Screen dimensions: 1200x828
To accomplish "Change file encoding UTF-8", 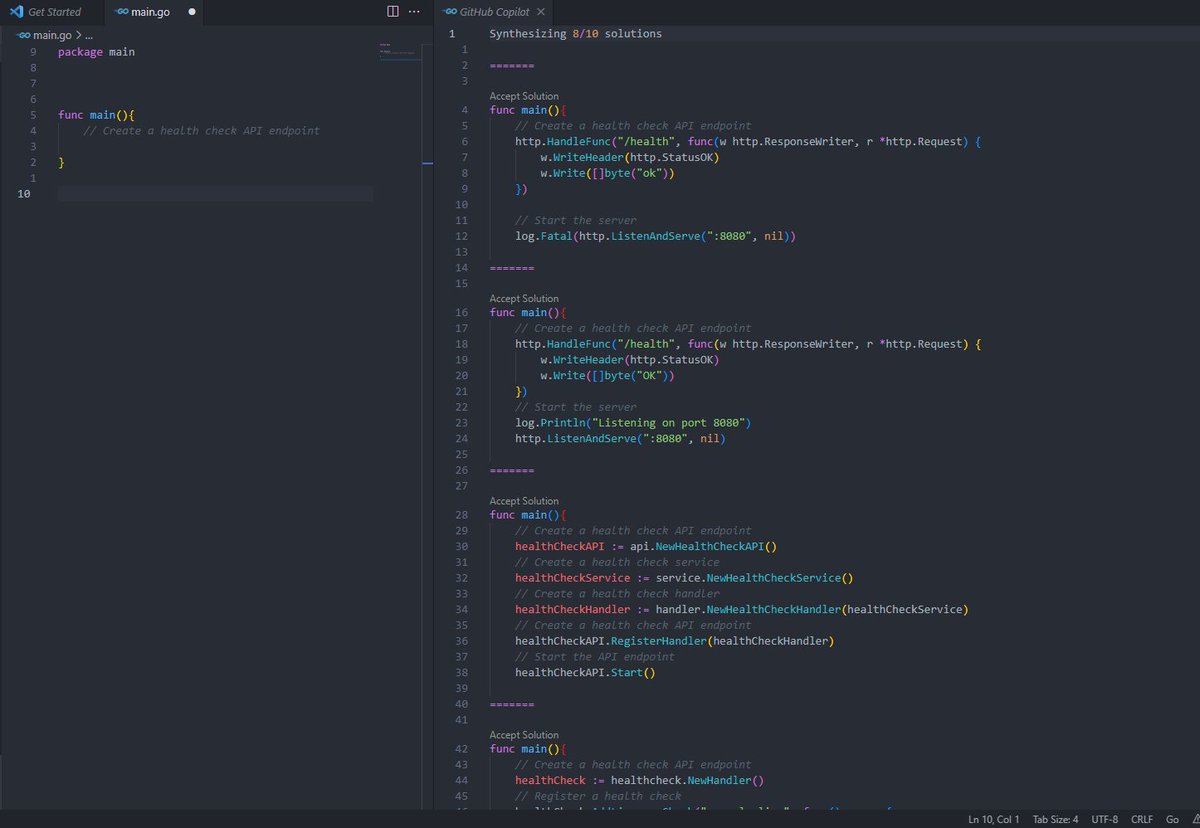I will pos(1104,819).
